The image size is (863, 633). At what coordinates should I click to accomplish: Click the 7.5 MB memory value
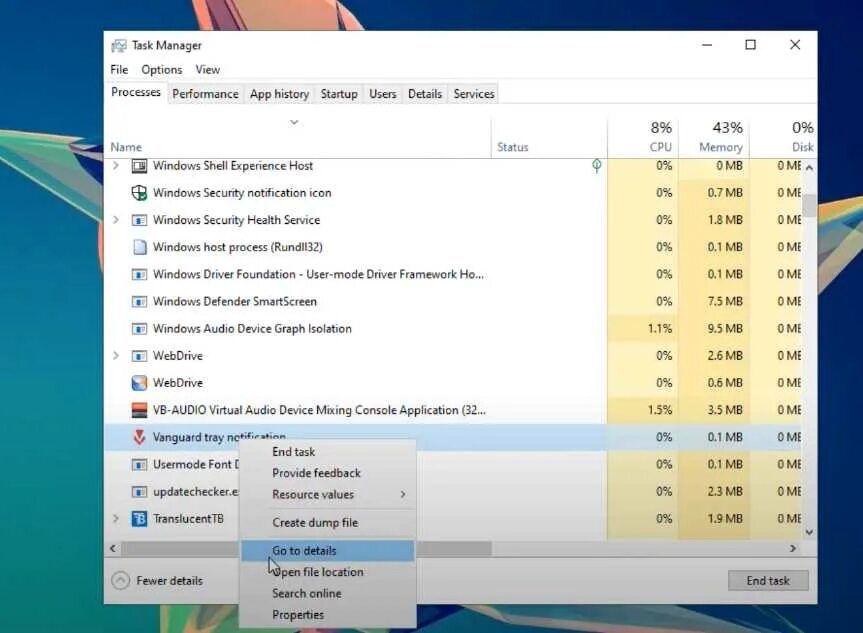tap(725, 302)
